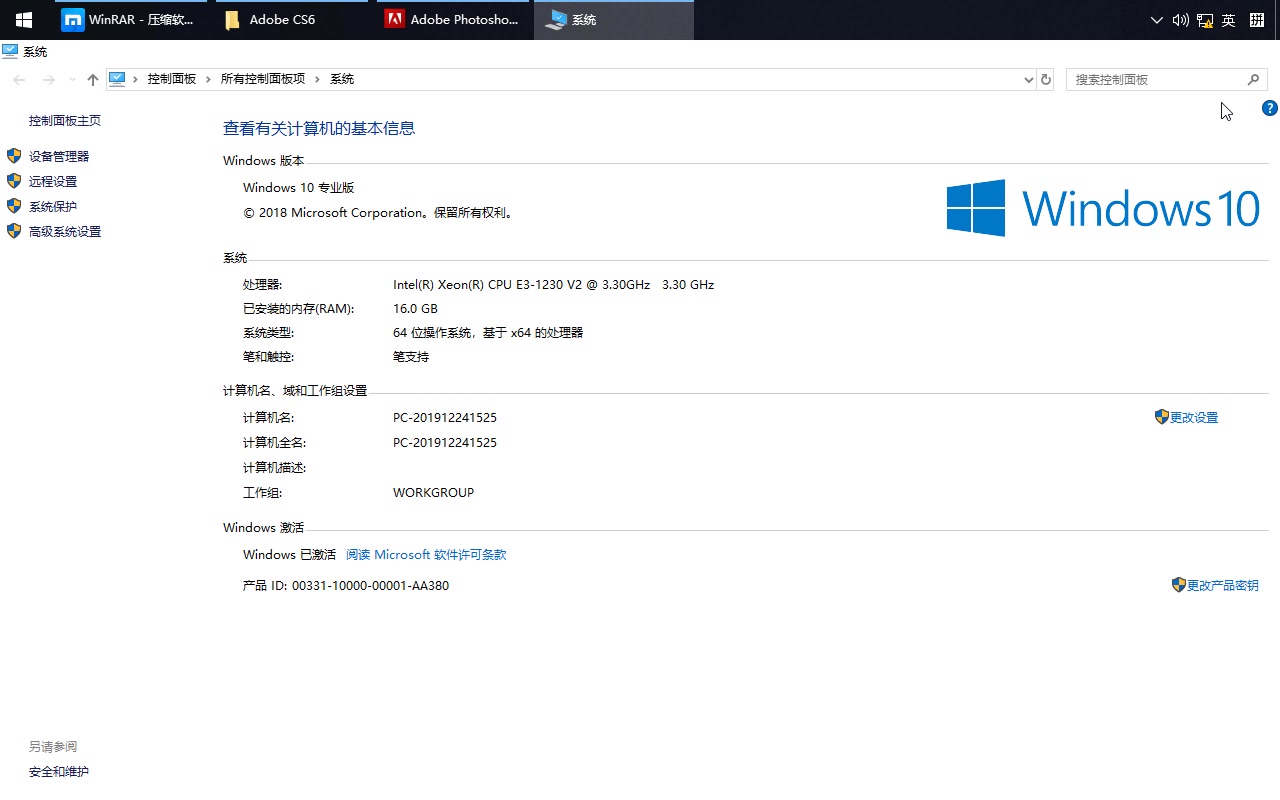1280x800 pixels.
Task: Open the volume speaker tray icon
Action: coord(1181,20)
